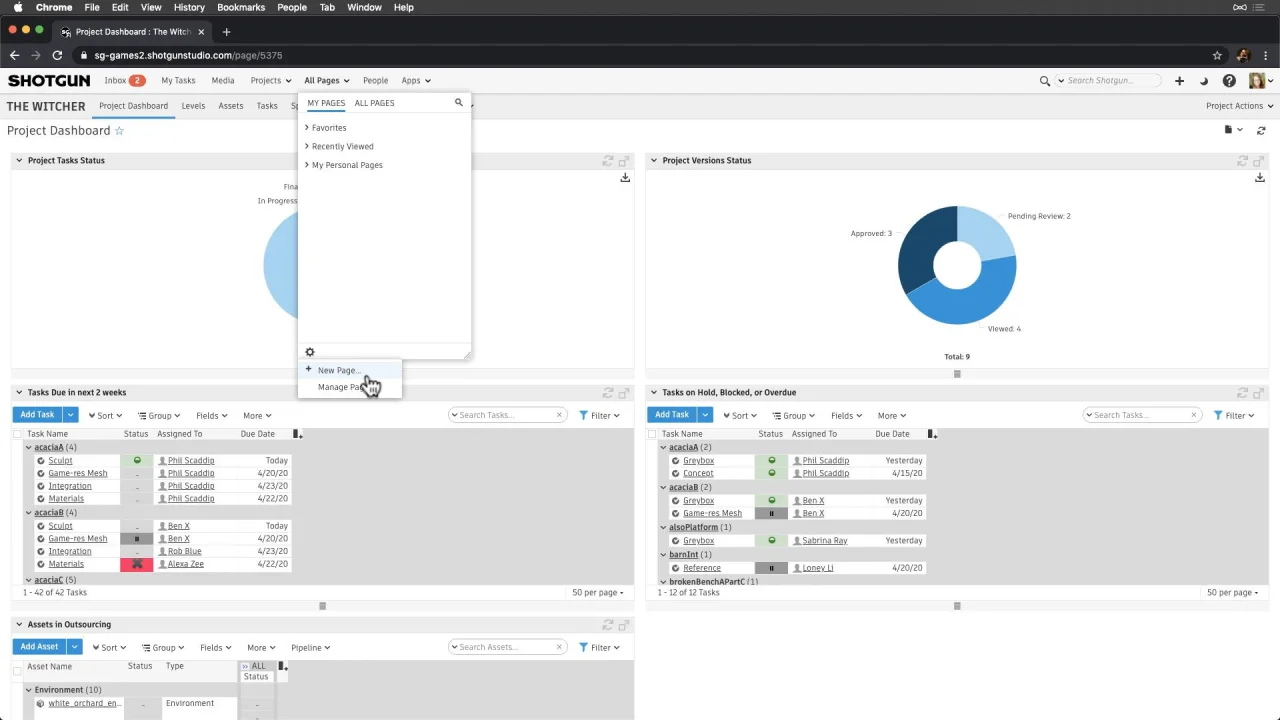Click Add Task in Tasks on Hold widget
Screen dimensions: 1280x720
(x=671, y=415)
